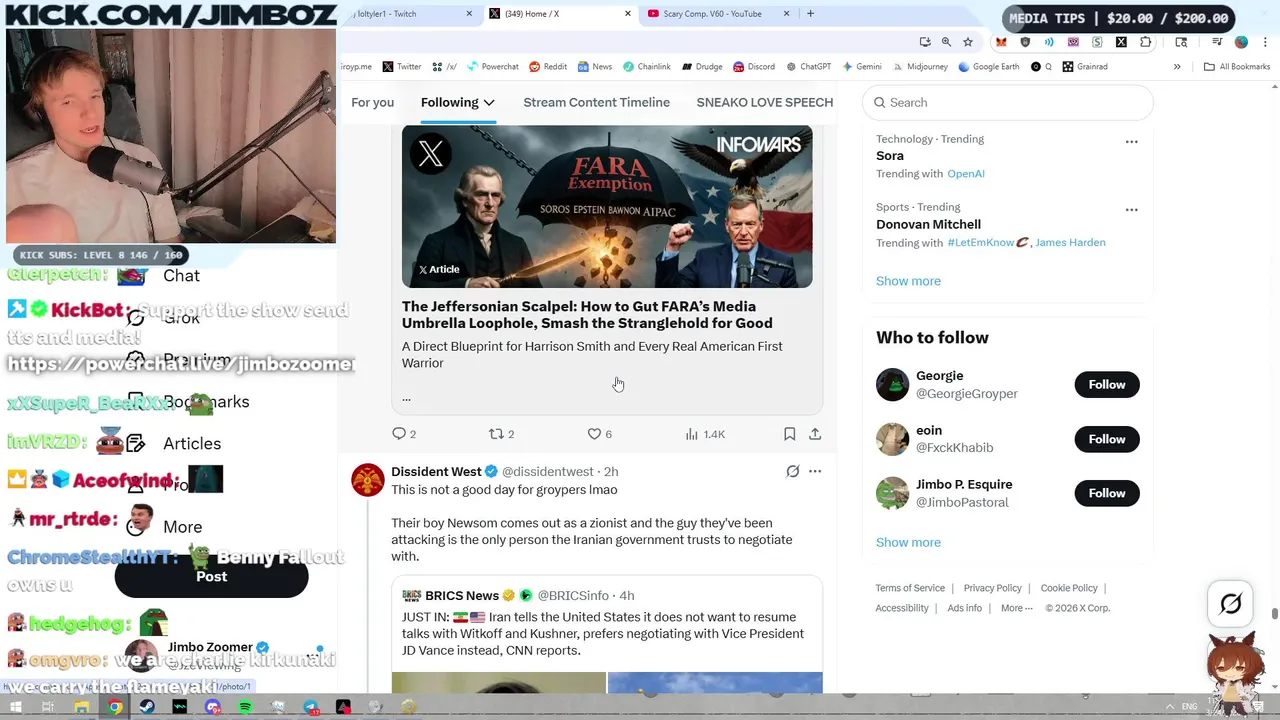Open reply icon on Jeffersonian Scalpel post
This screenshot has width=1280, height=720.
[399, 434]
